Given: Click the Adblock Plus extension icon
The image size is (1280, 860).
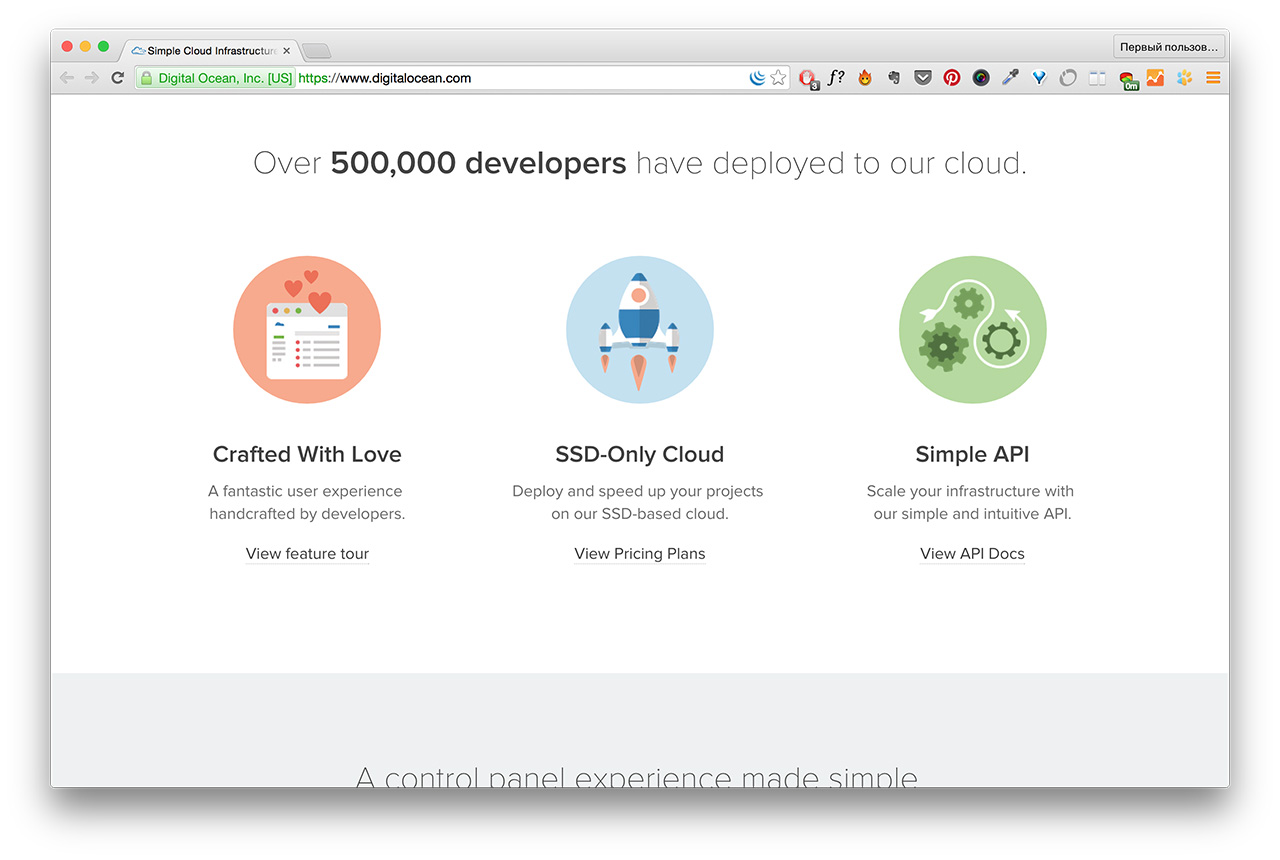Looking at the screenshot, I should coord(808,78).
